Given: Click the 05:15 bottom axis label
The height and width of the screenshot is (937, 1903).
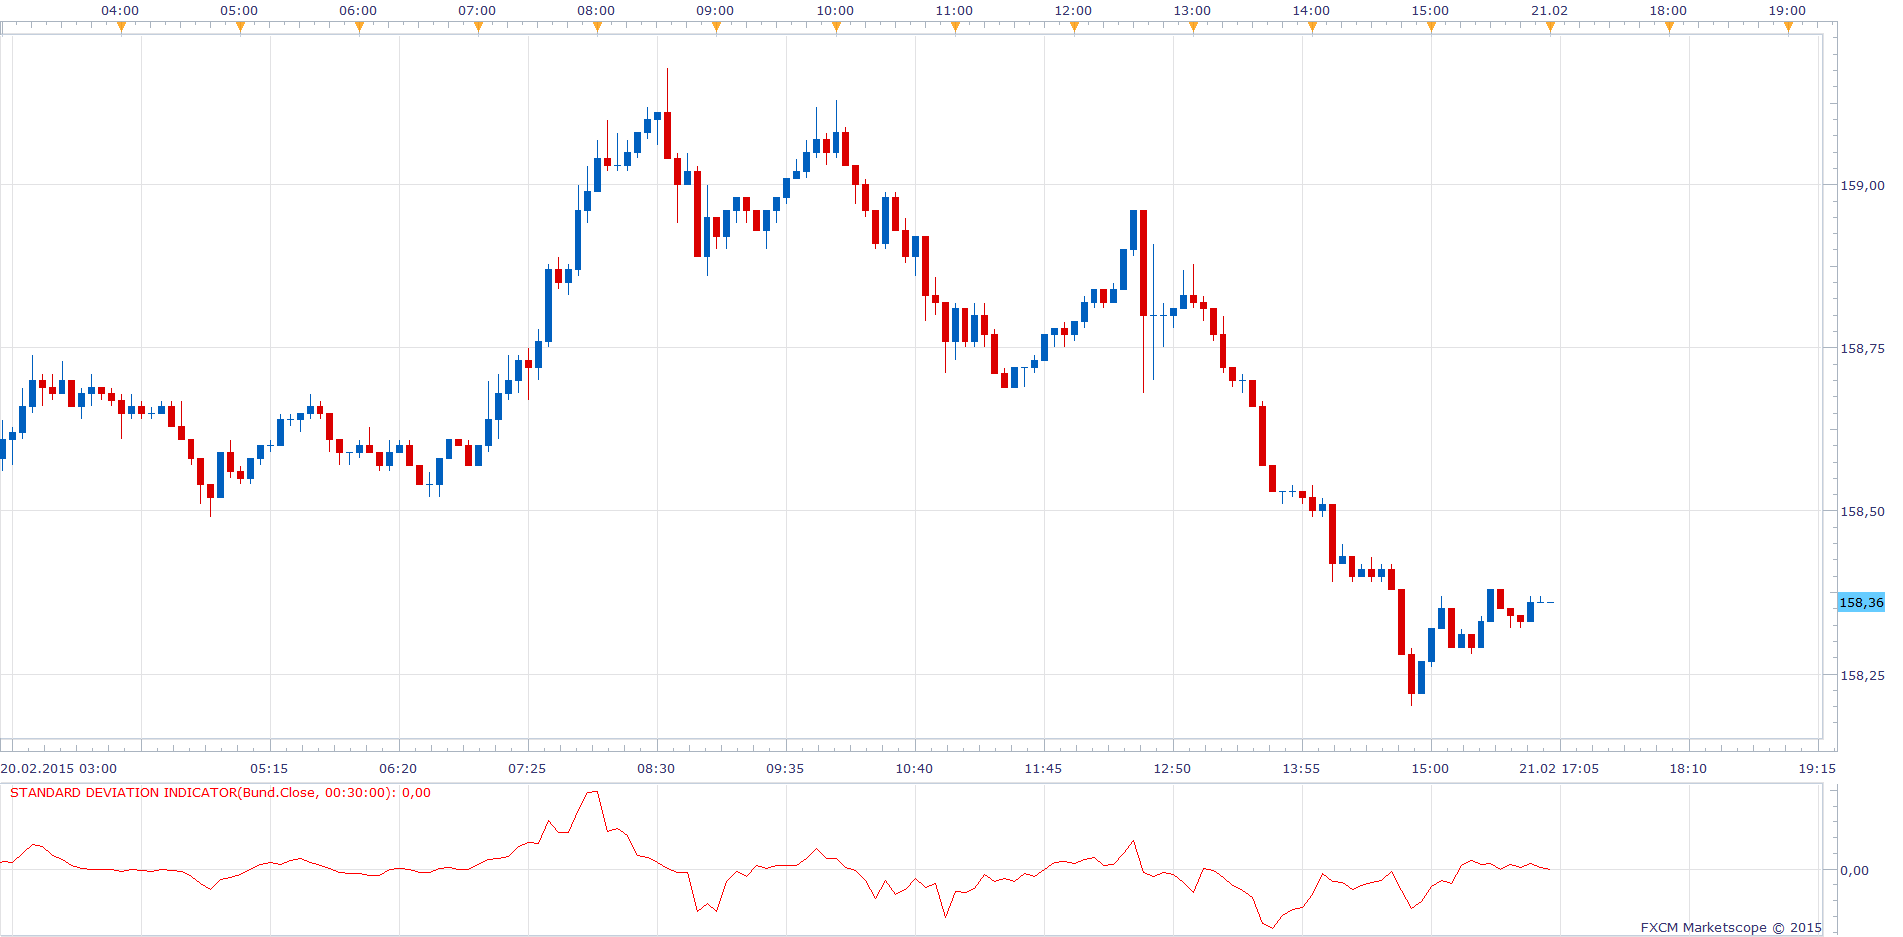Looking at the screenshot, I should (269, 769).
